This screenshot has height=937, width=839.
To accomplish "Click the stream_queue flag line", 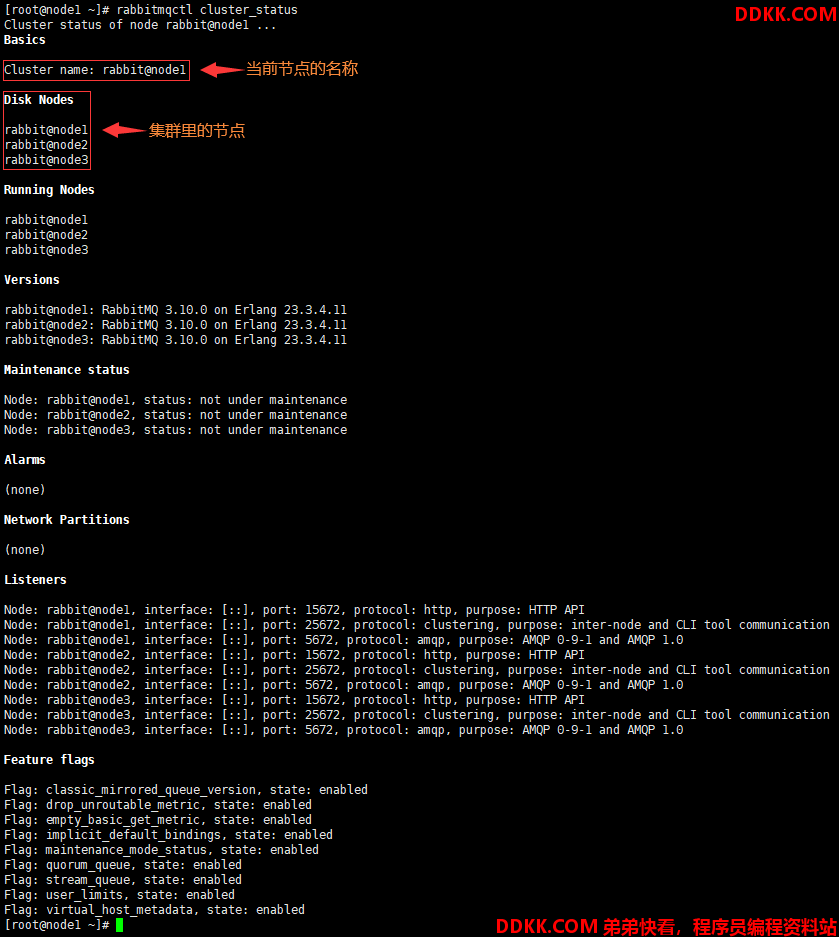I will (123, 880).
